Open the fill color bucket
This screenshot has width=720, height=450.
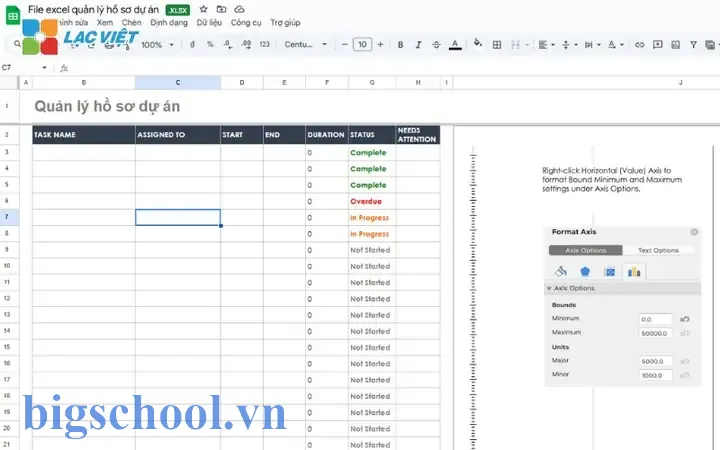(478, 43)
